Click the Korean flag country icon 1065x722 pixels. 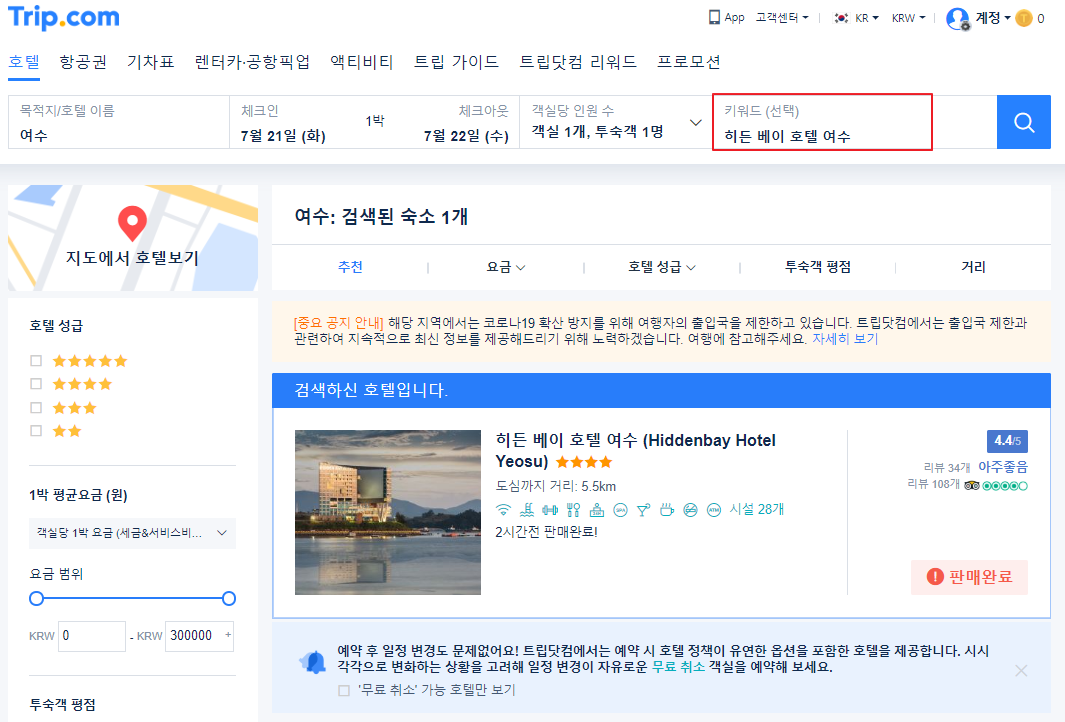pyautogui.click(x=842, y=18)
